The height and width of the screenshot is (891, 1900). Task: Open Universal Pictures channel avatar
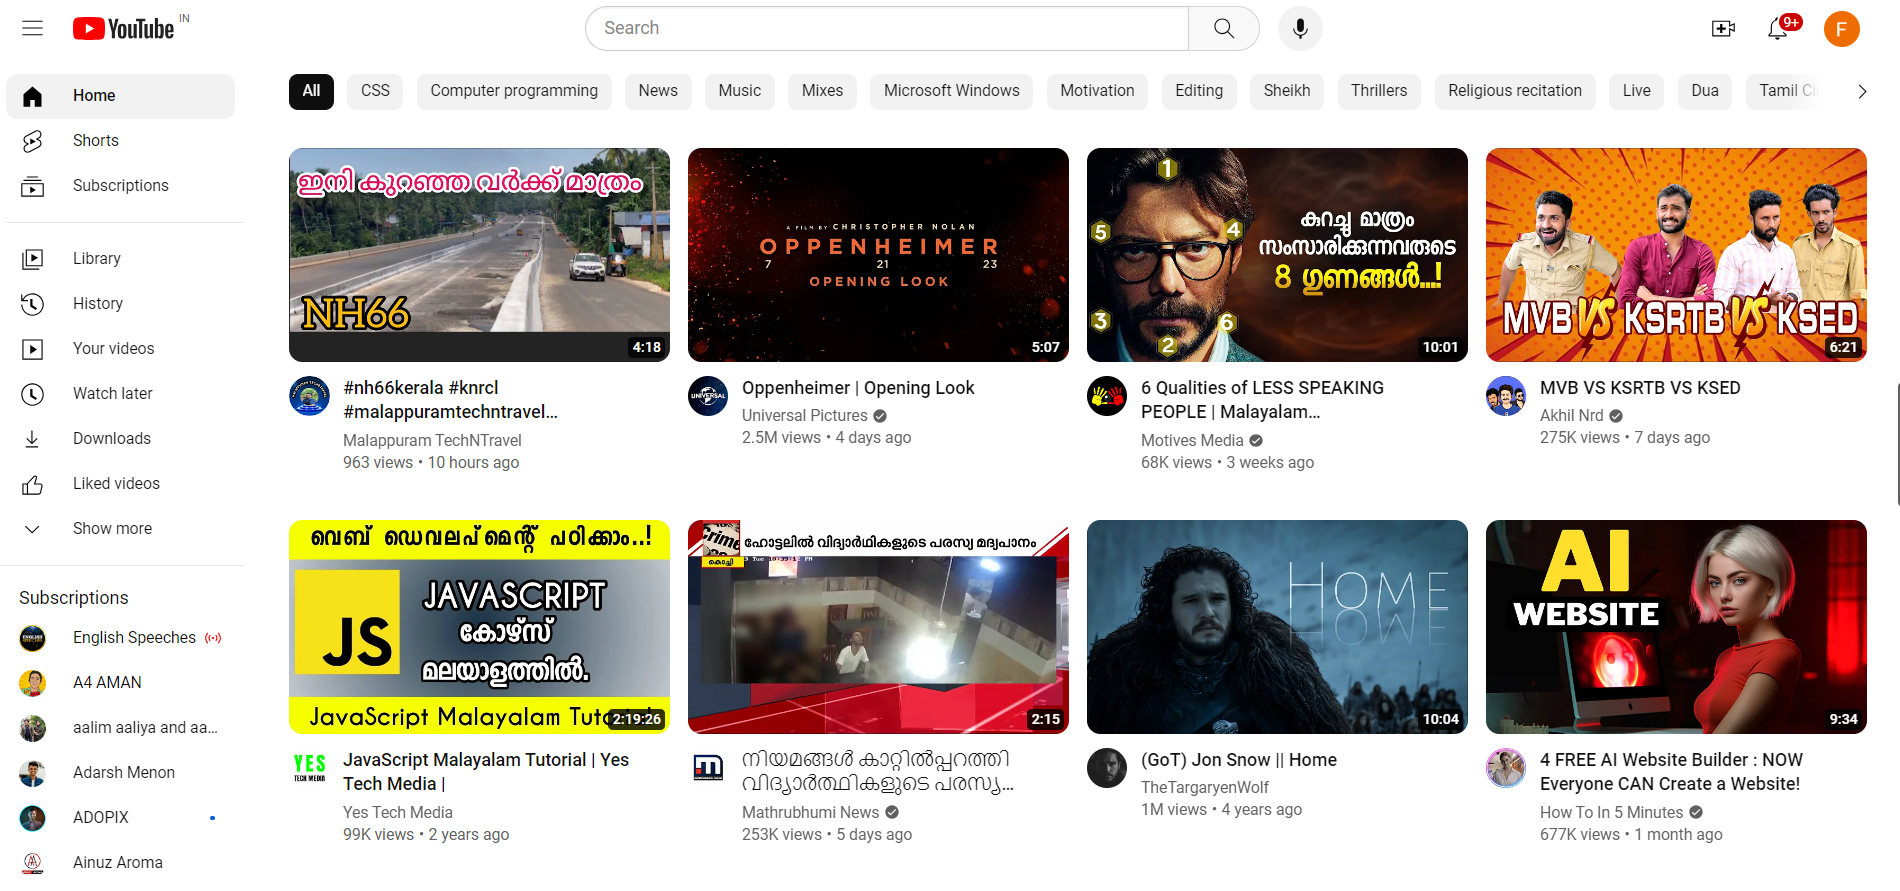click(708, 396)
